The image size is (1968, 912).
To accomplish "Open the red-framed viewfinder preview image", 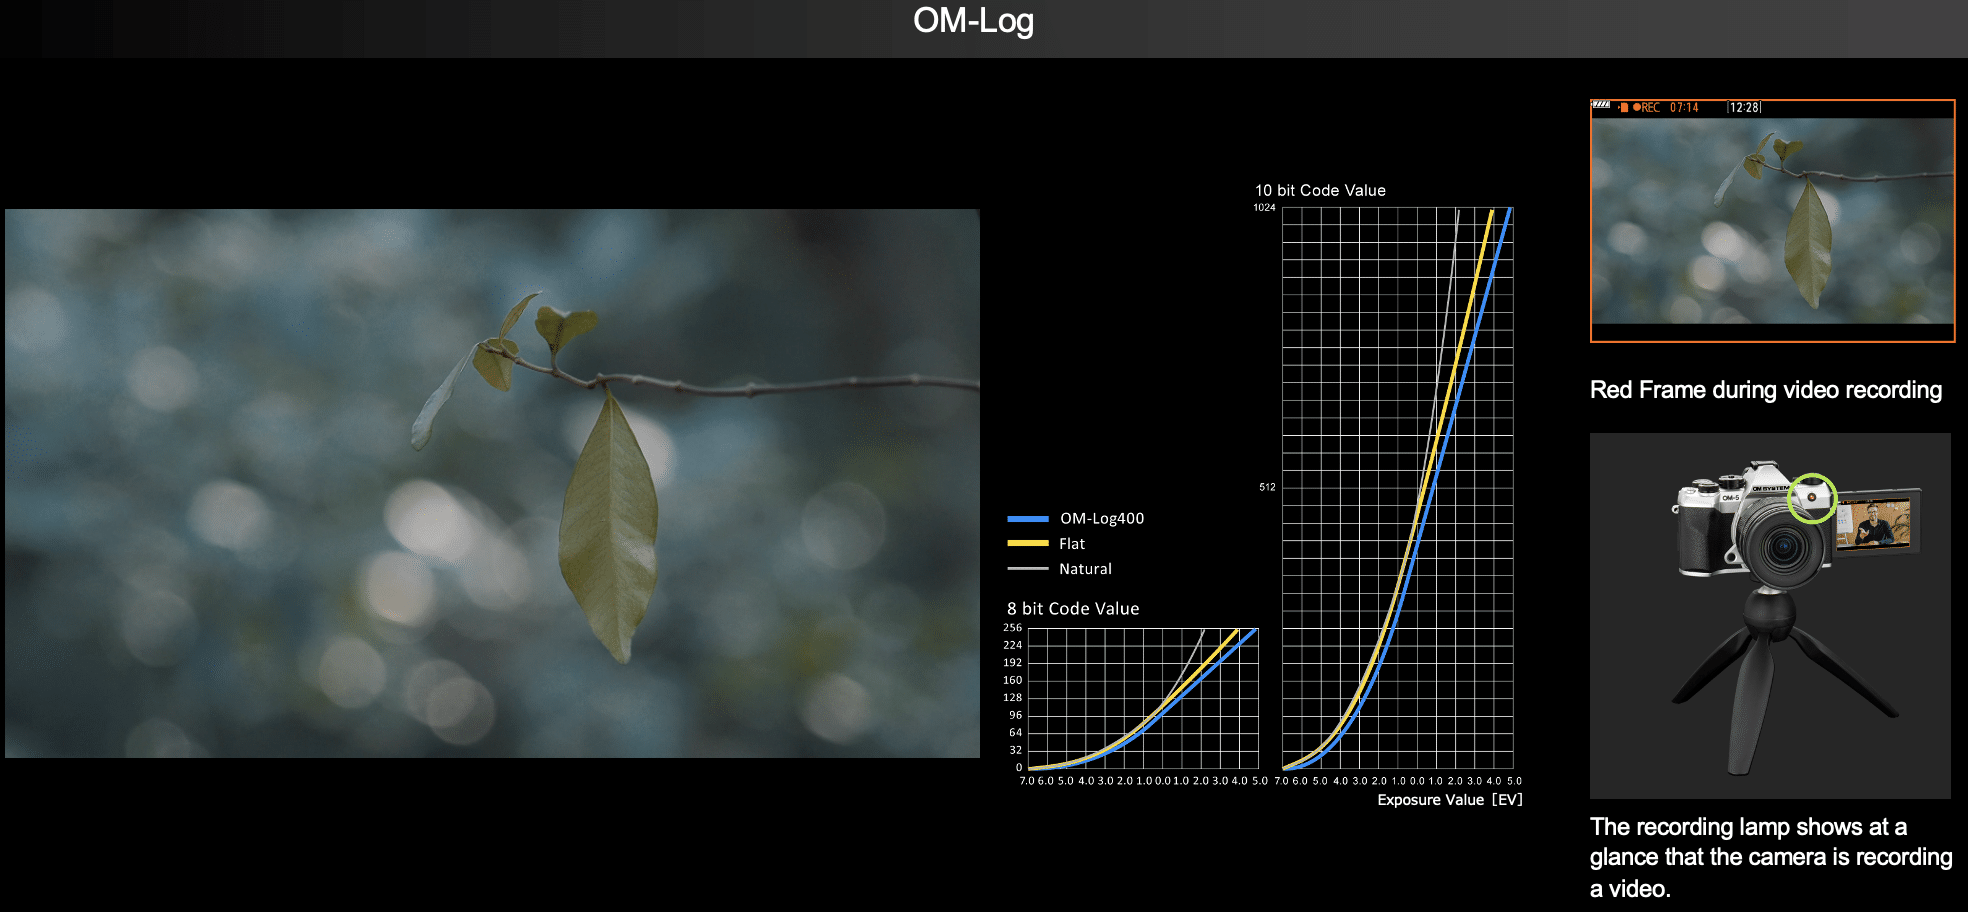I will coord(1772,221).
